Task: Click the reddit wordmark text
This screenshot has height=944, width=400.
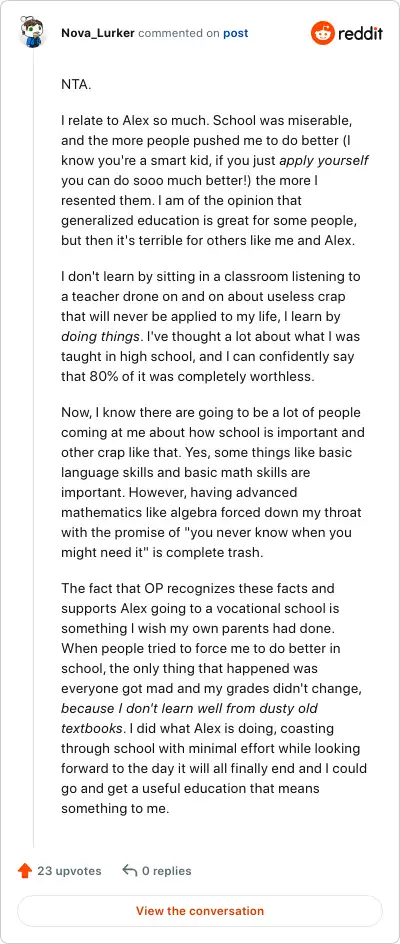Action: click(360, 34)
